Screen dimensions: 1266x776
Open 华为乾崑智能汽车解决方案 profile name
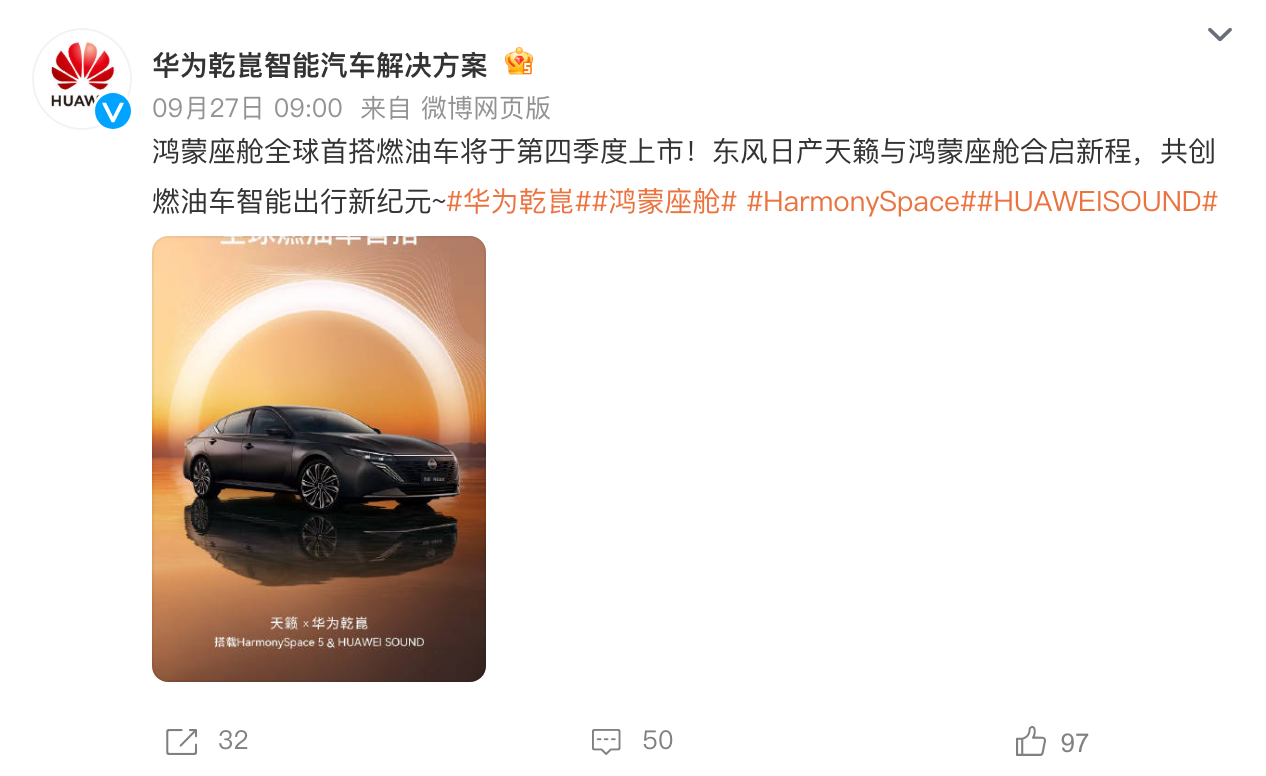click(320, 66)
